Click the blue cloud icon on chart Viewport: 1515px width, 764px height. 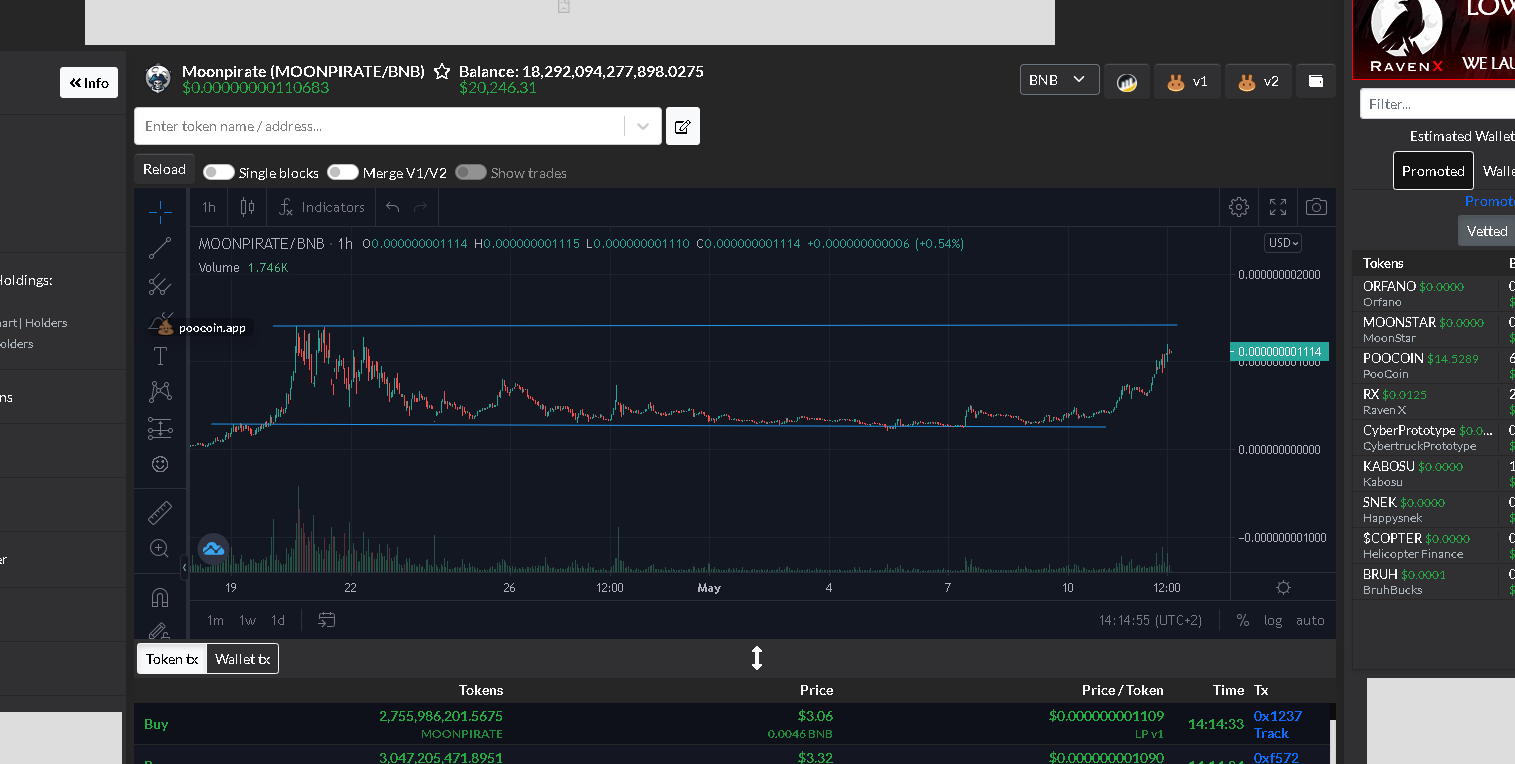point(213,548)
